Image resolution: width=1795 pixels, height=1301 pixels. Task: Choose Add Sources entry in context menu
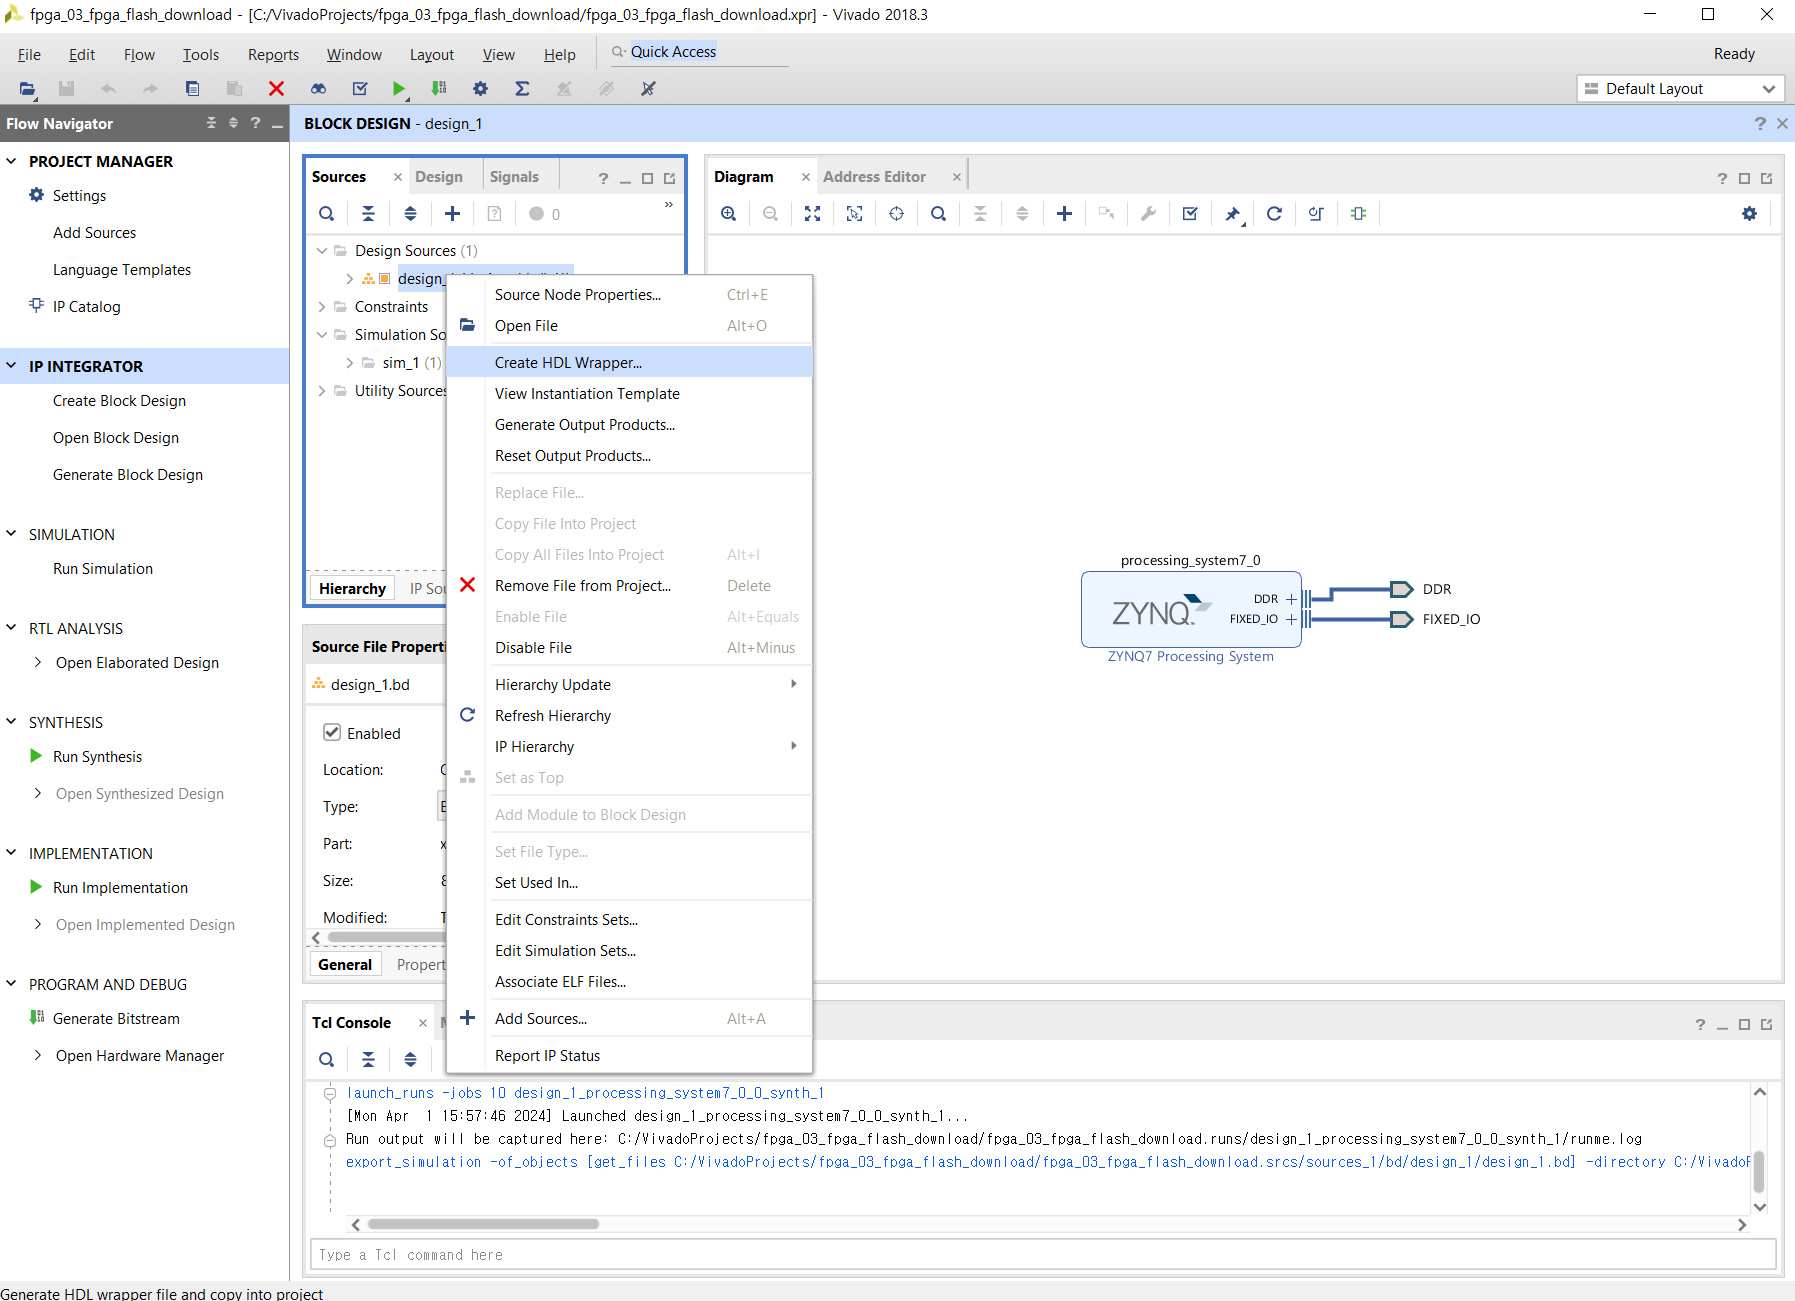[629, 1019]
